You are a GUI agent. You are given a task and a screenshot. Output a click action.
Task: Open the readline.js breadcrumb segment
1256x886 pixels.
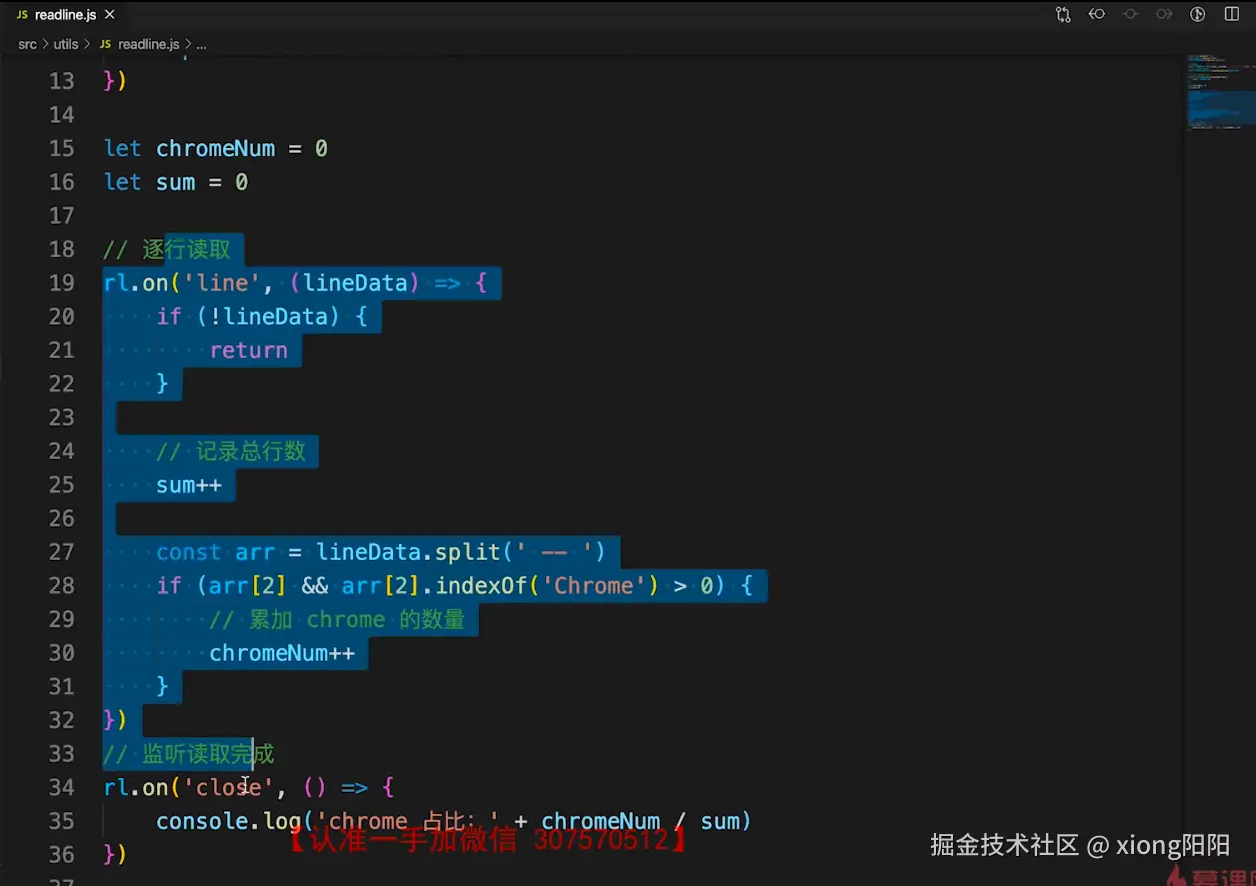tap(148, 44)
